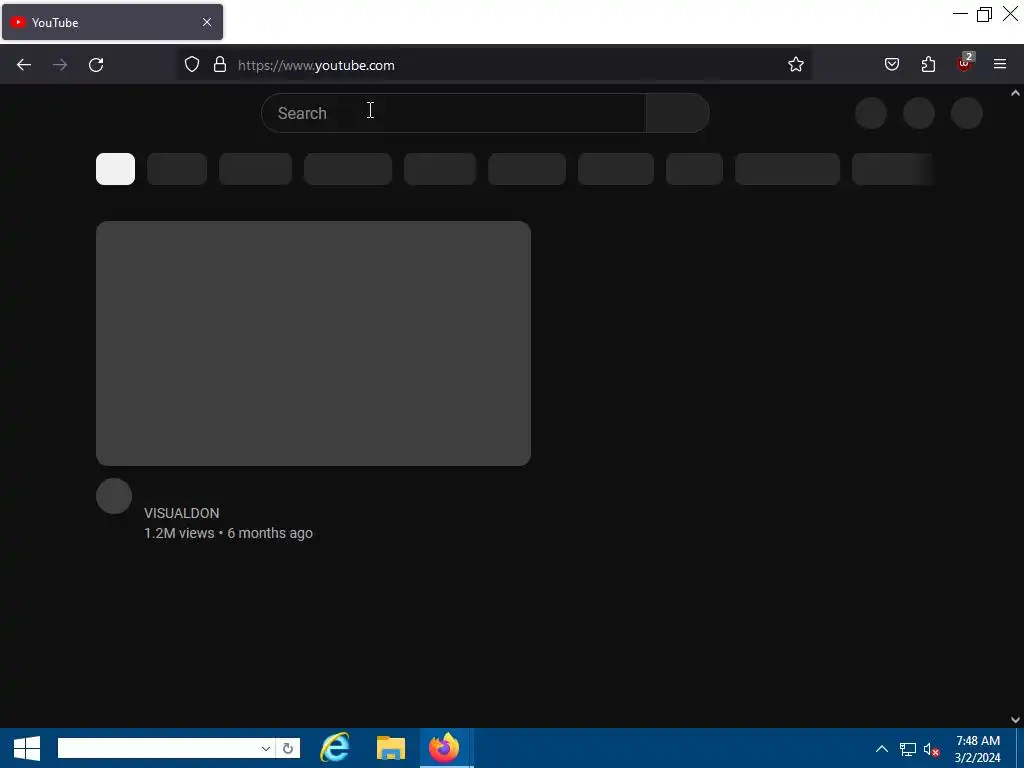Open the clock showing 7:48 AM
Viewport: 1024px width, 768px height.
pyautogui.click(x=978, y=749)
